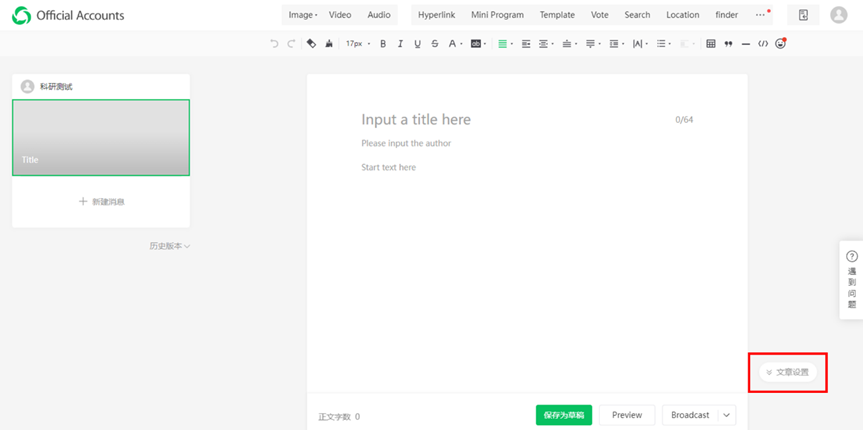Open the font color picker
Viewport: 863px width, 430px height.
pyautogui.click(x=454, y=44)
